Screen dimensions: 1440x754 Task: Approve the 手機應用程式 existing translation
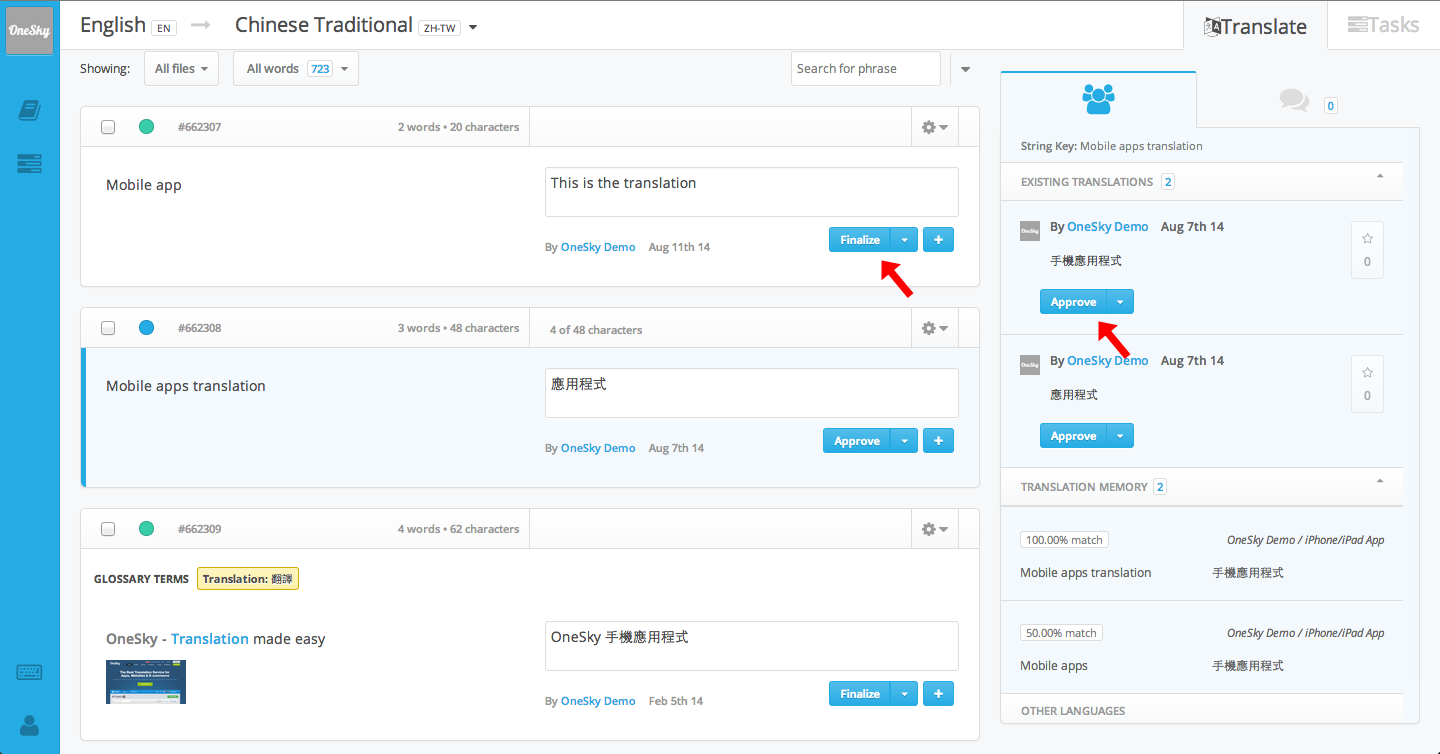click(x=1074, y=302)
